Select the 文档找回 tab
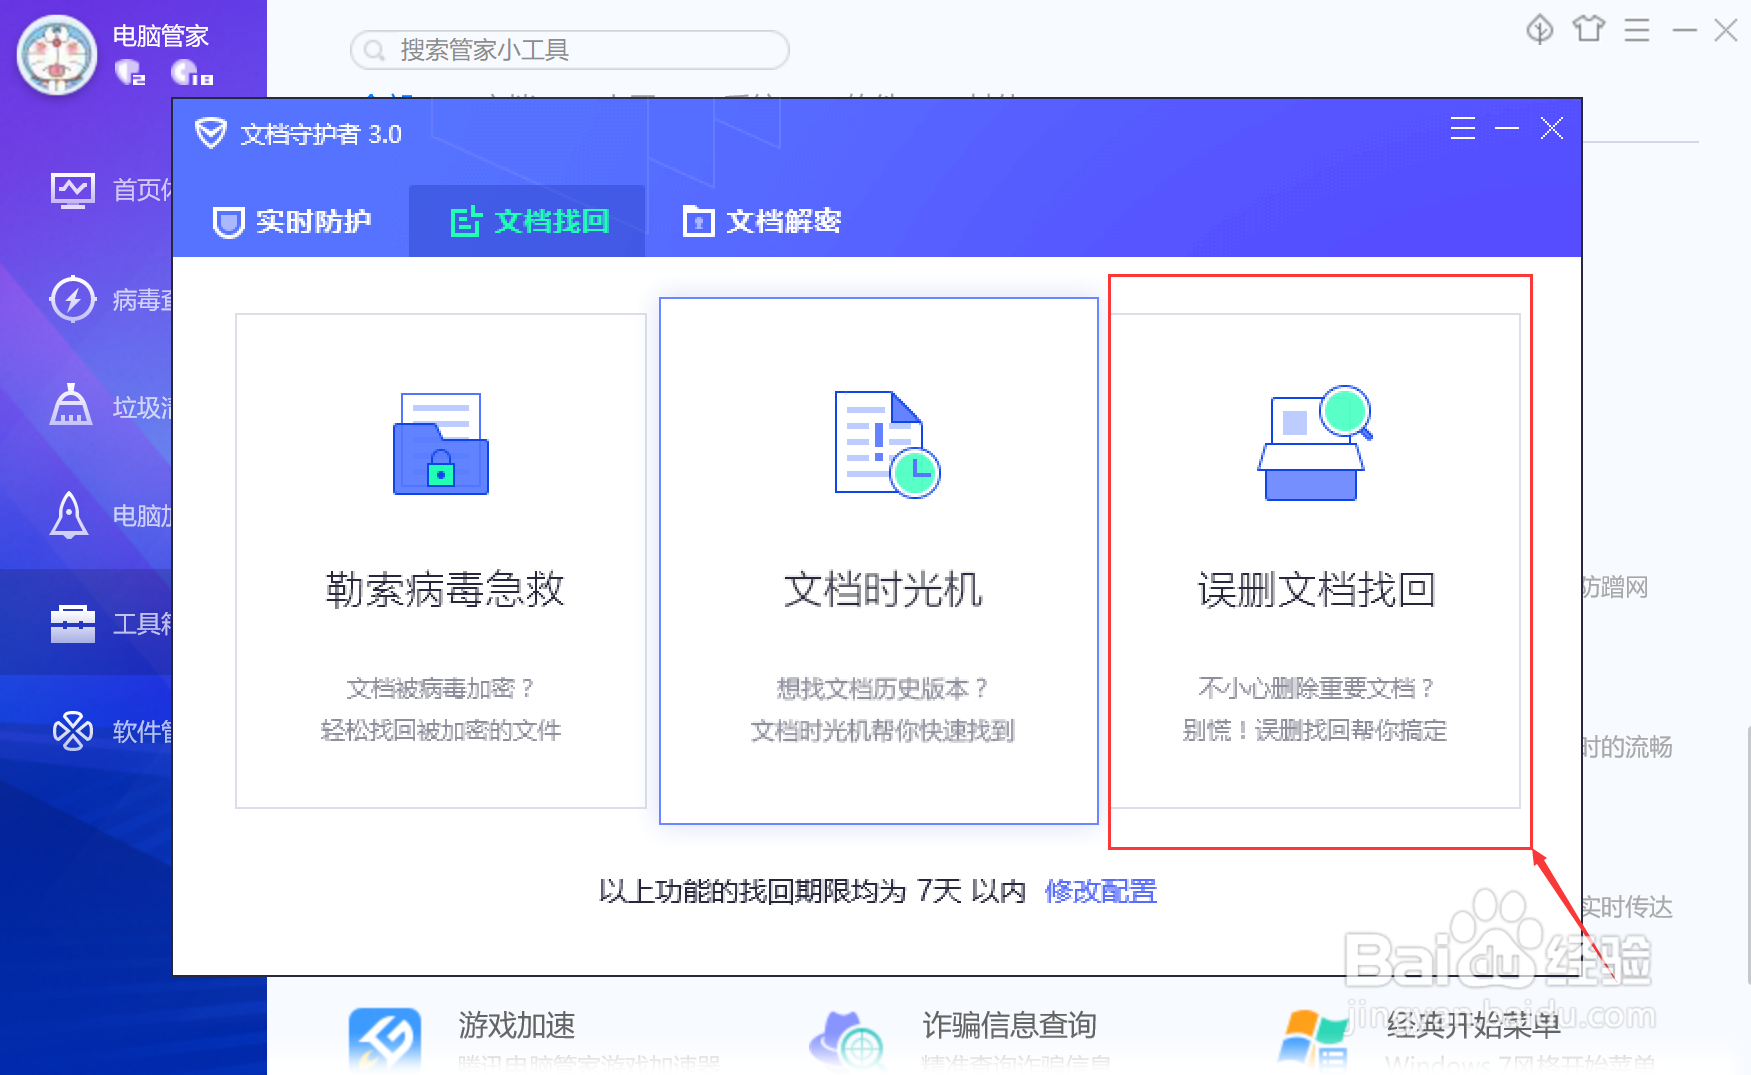This screenshot has width=1751, height=1075. (x=528, y=221)
